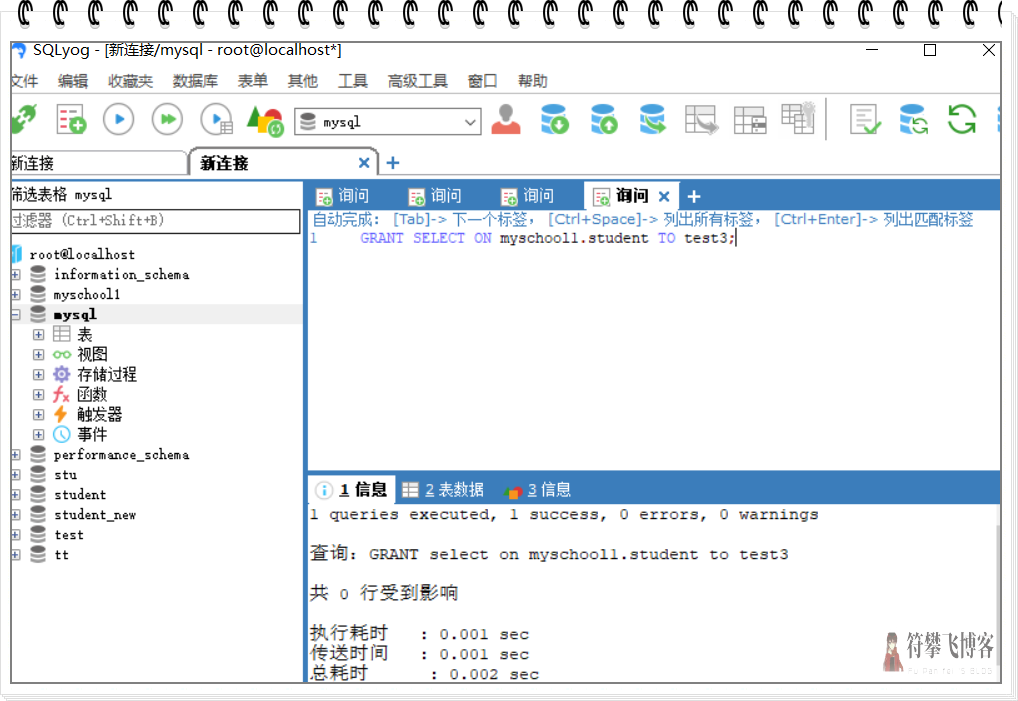Open the 工具 menu
Viewport: 1018px width, 701px height.
[x=353, y=81]
